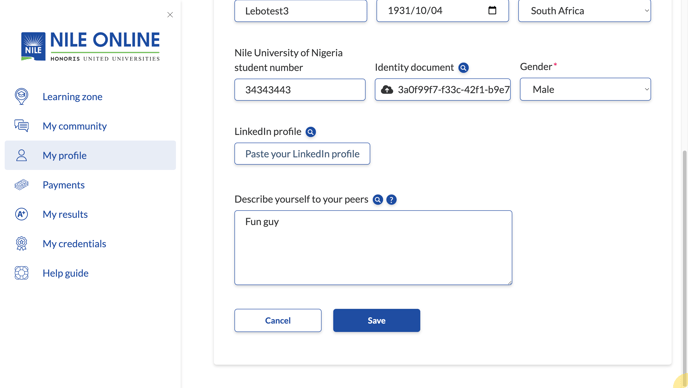Click the My profile person icon
Screen dimensions: 688x388
(22, 155)
